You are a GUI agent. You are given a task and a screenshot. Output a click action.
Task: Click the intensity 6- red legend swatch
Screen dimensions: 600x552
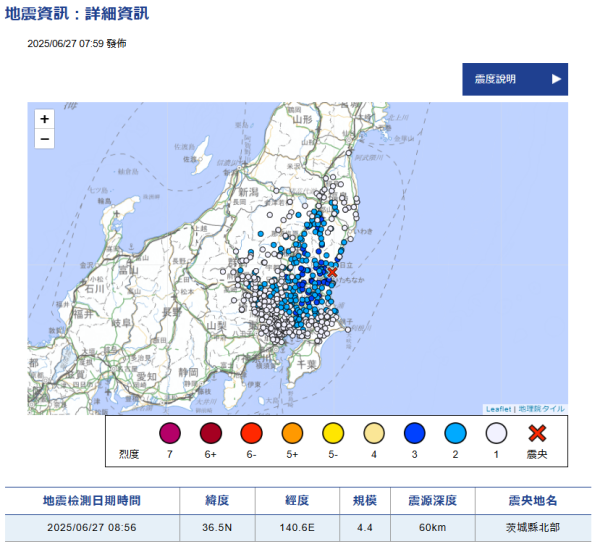click(x=251, y=433)
